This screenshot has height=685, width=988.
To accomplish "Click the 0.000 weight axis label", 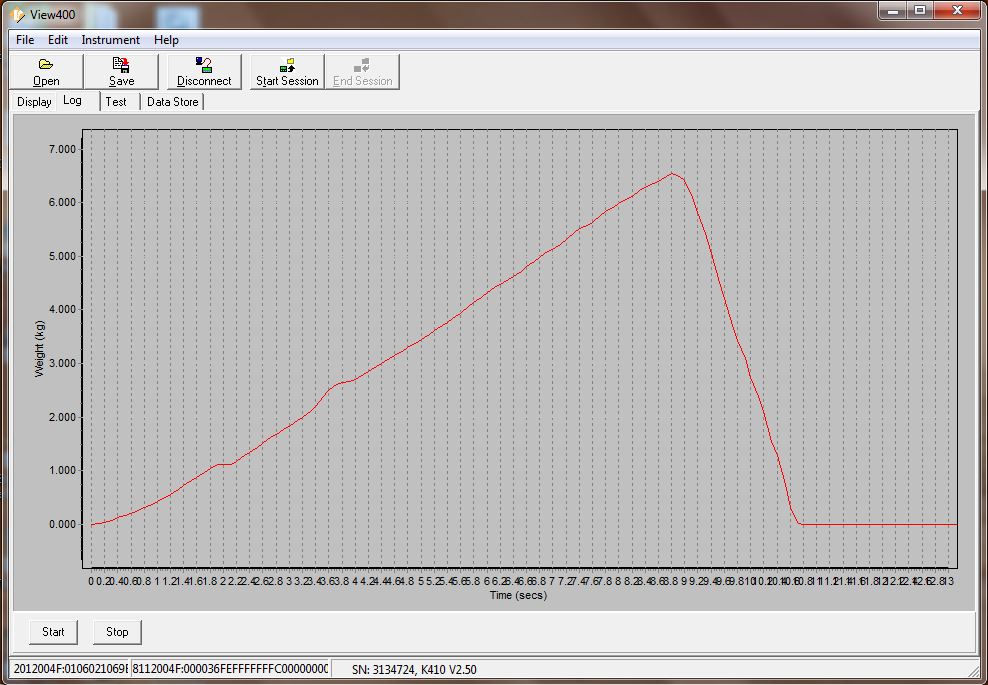I will click(62, 524).
